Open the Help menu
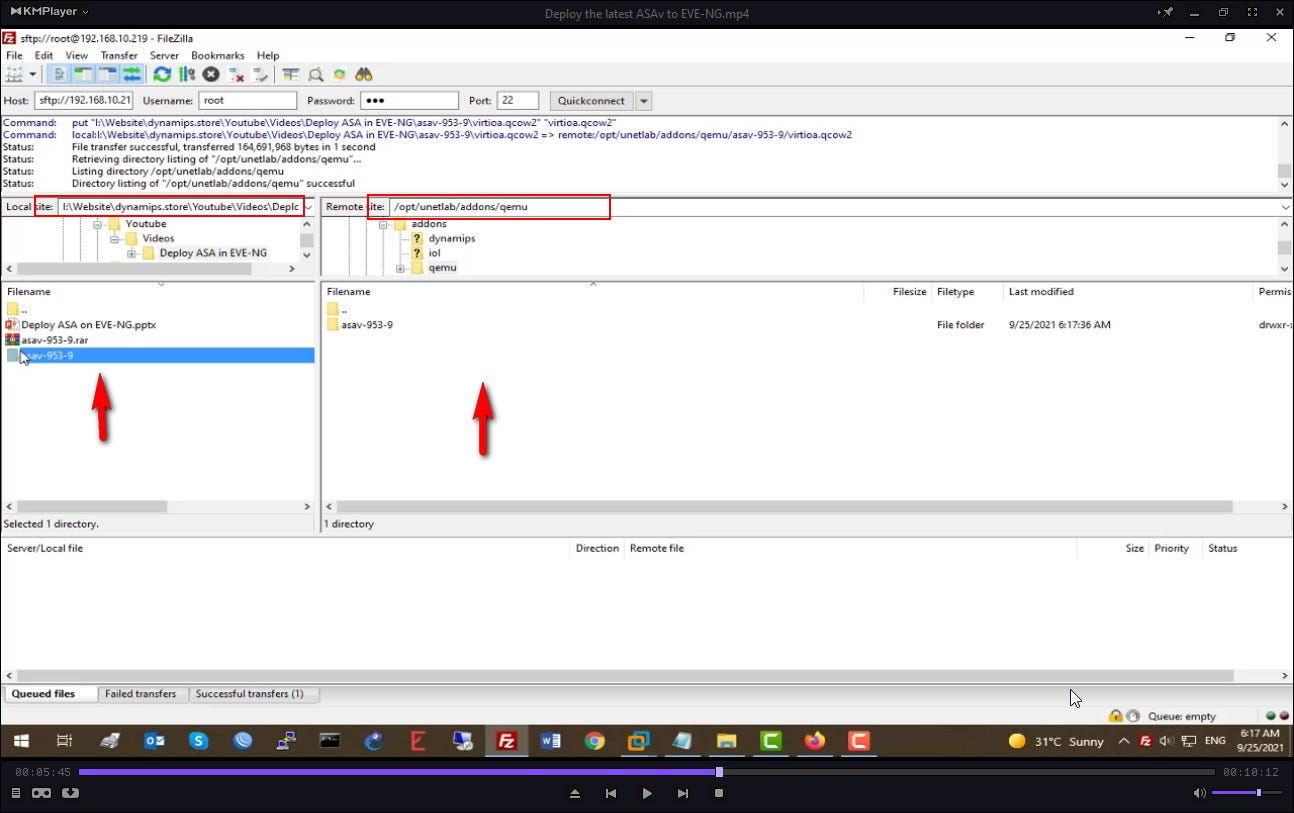The height and width of the screenshot is (813, 1294). pos(268,56)
